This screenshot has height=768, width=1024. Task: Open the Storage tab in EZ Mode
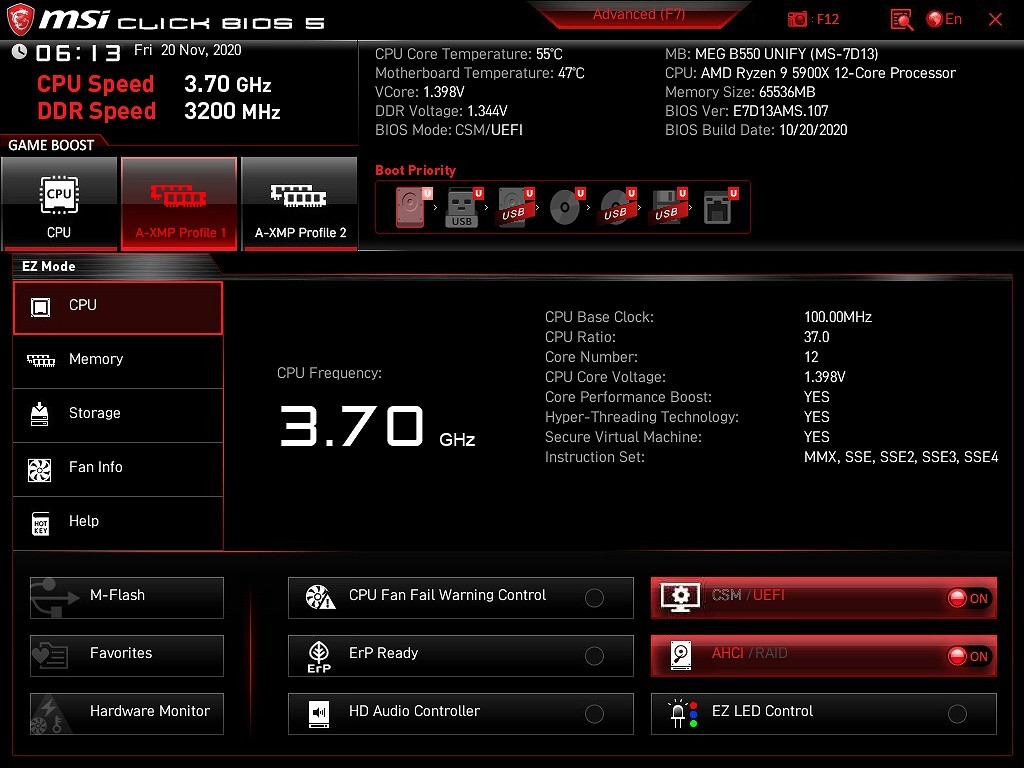pyautogui.click(x=118, y=415)
